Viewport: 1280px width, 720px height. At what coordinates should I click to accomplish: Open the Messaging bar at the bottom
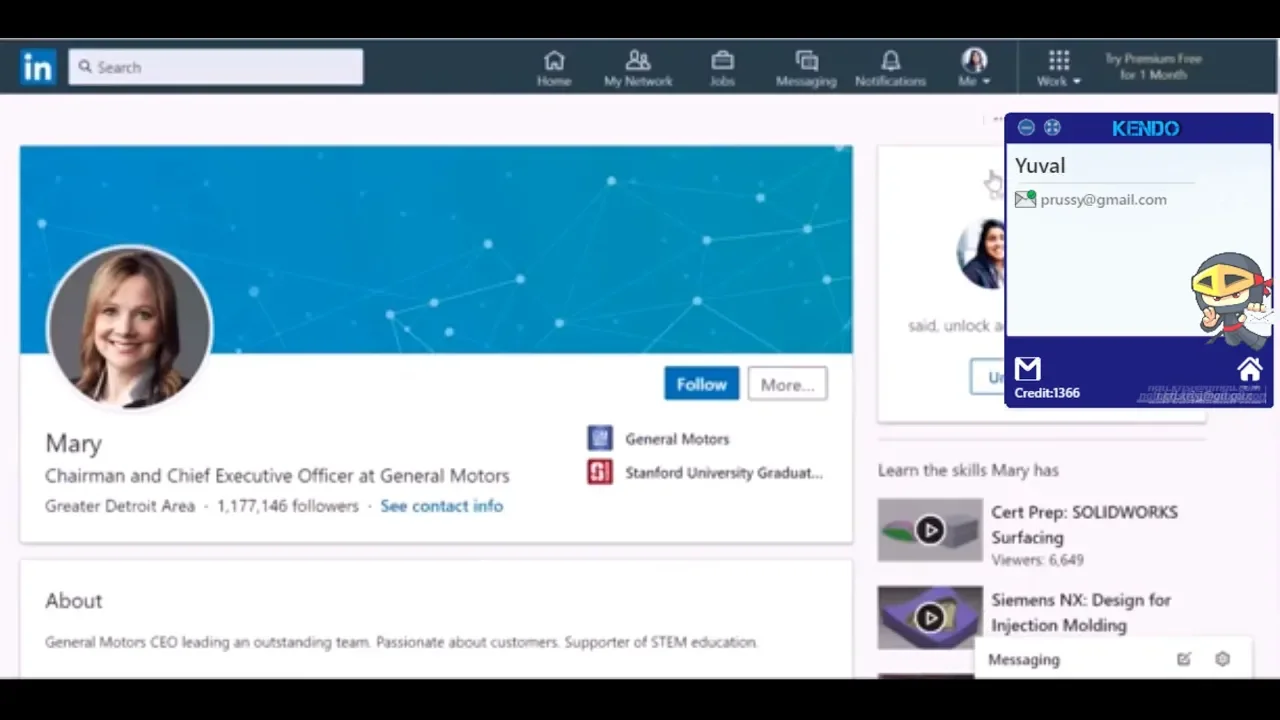[x=1112, y=659]
